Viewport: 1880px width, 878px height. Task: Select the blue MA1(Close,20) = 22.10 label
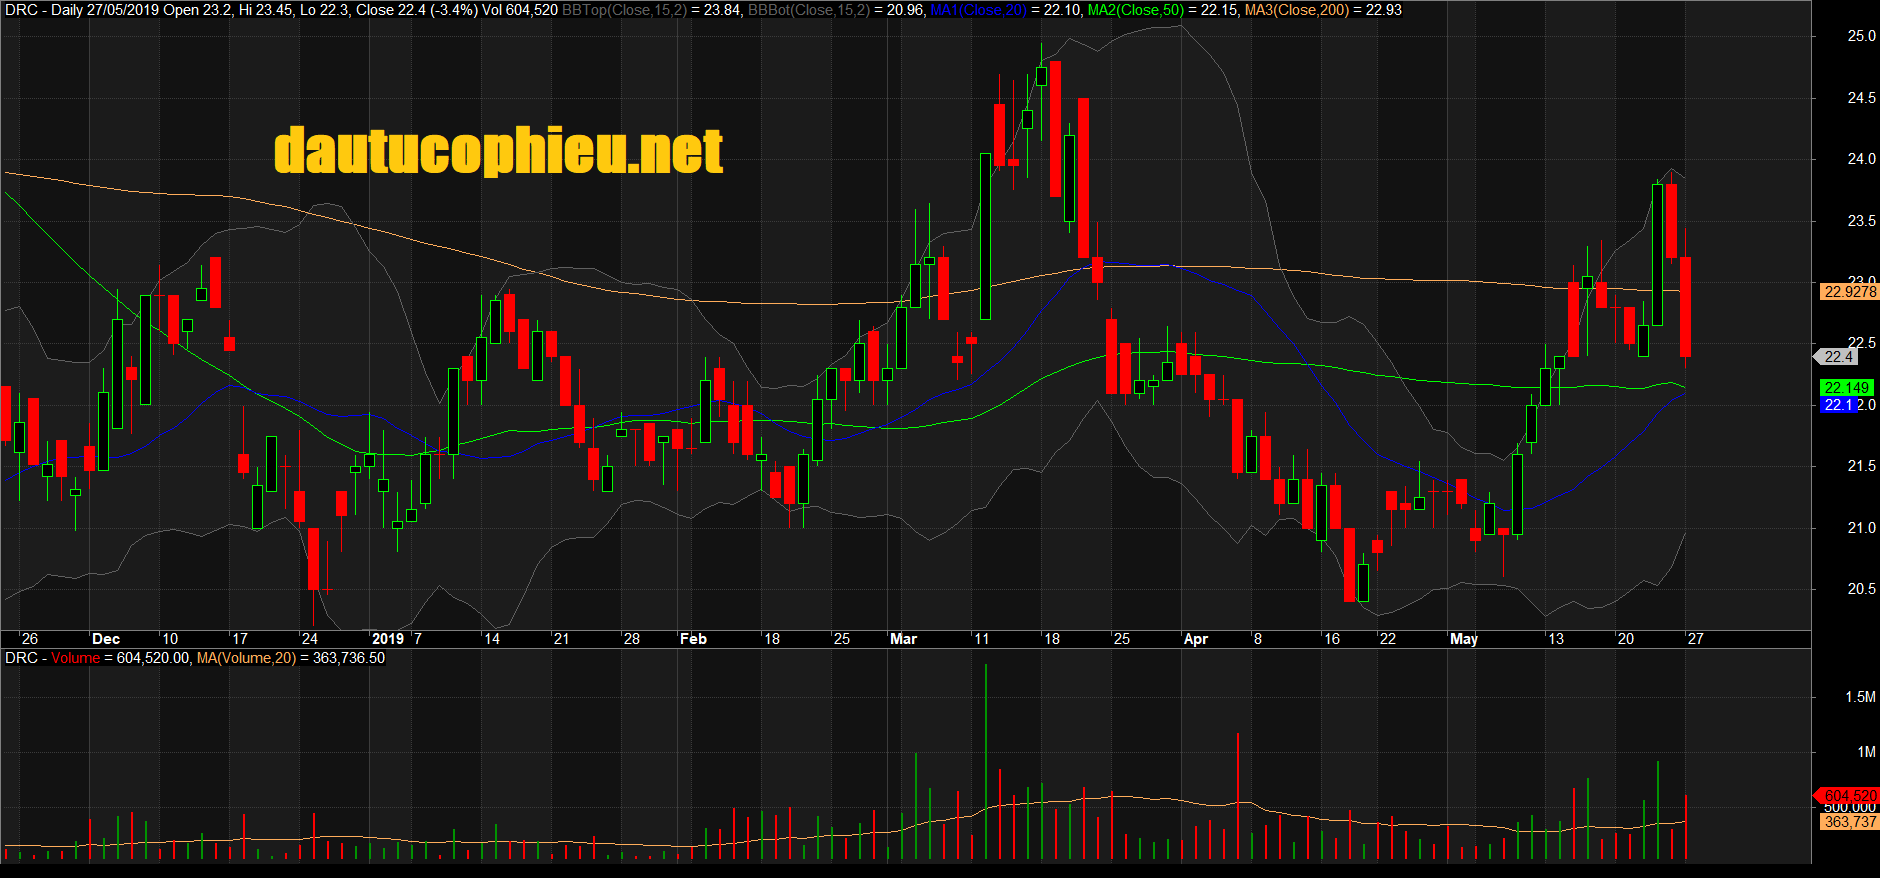[x=1006, y=10]
